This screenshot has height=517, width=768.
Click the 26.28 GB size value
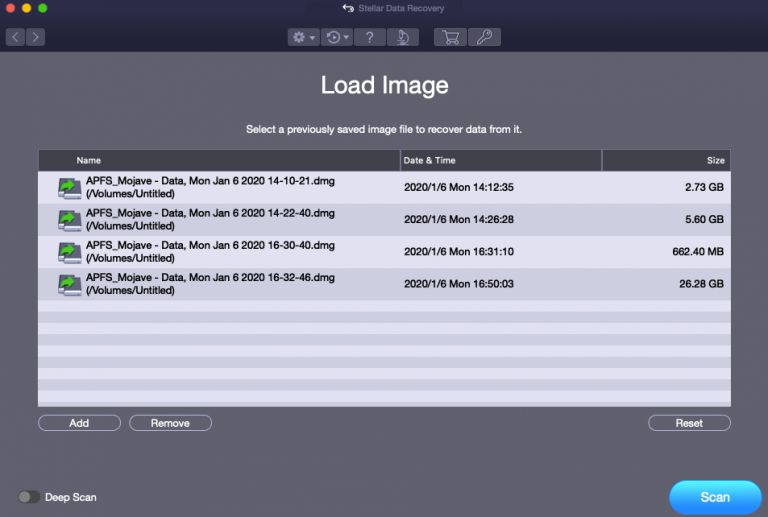tap(701, 284)
